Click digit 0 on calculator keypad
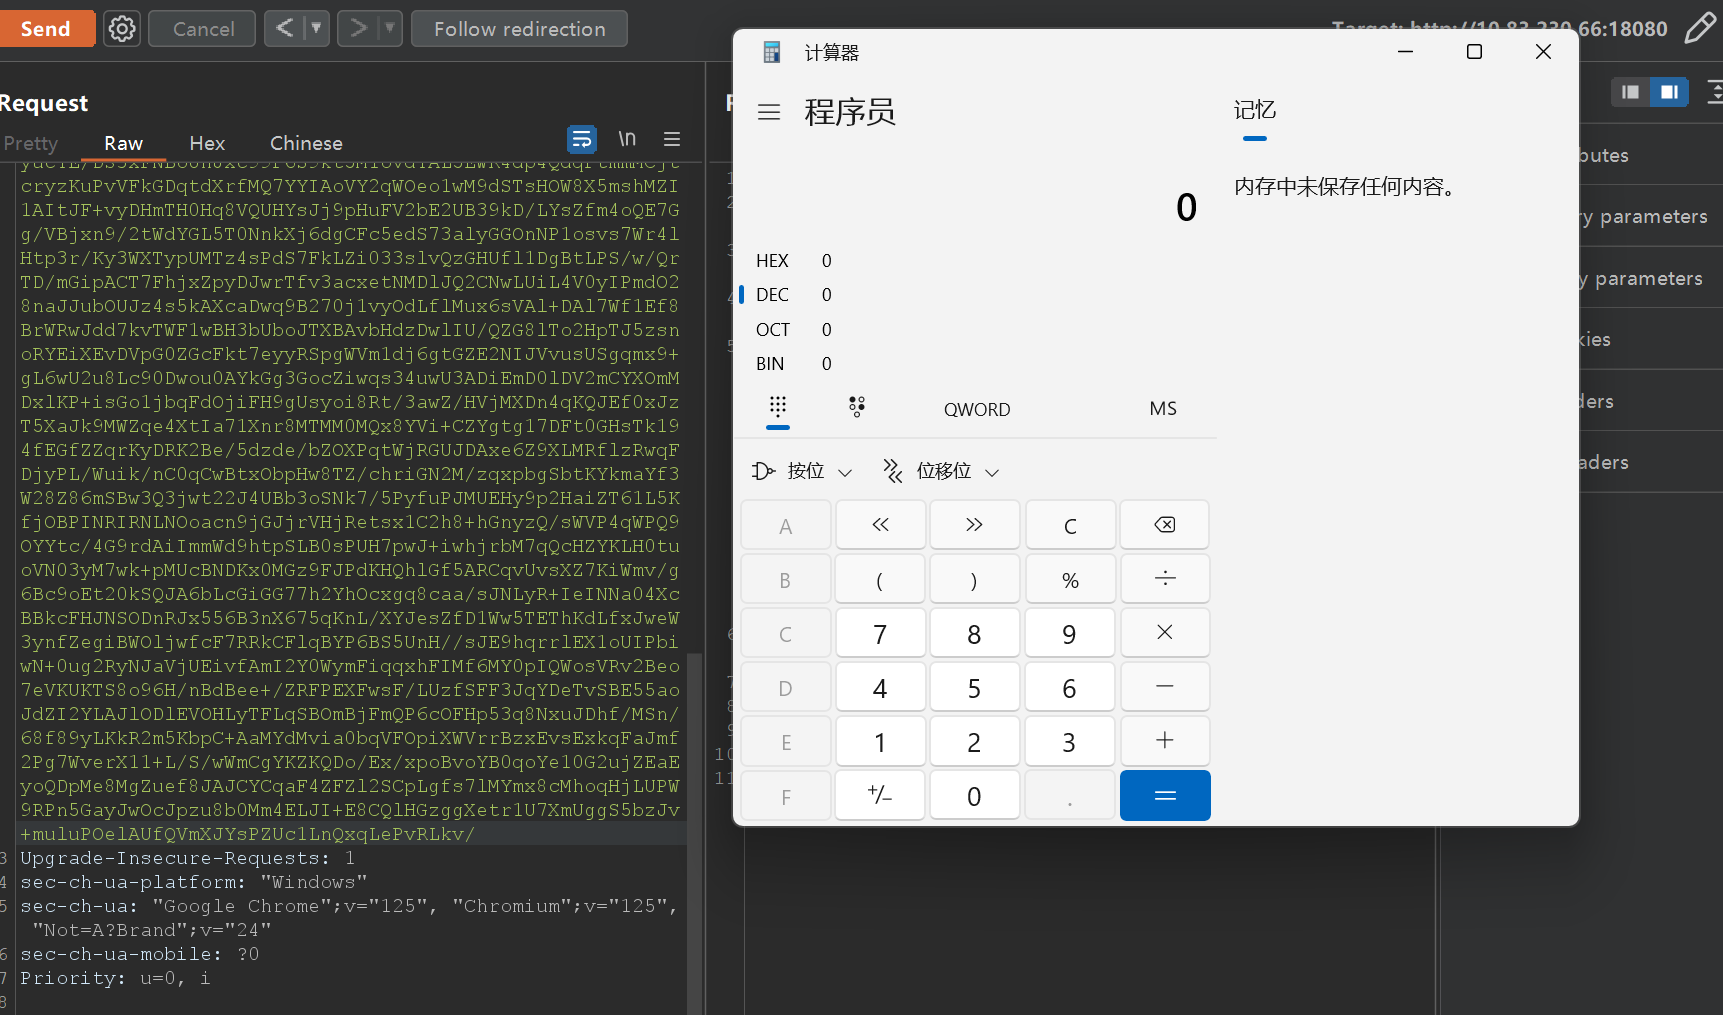This screenshot has height=1015, width=1723. click(975, 795)
